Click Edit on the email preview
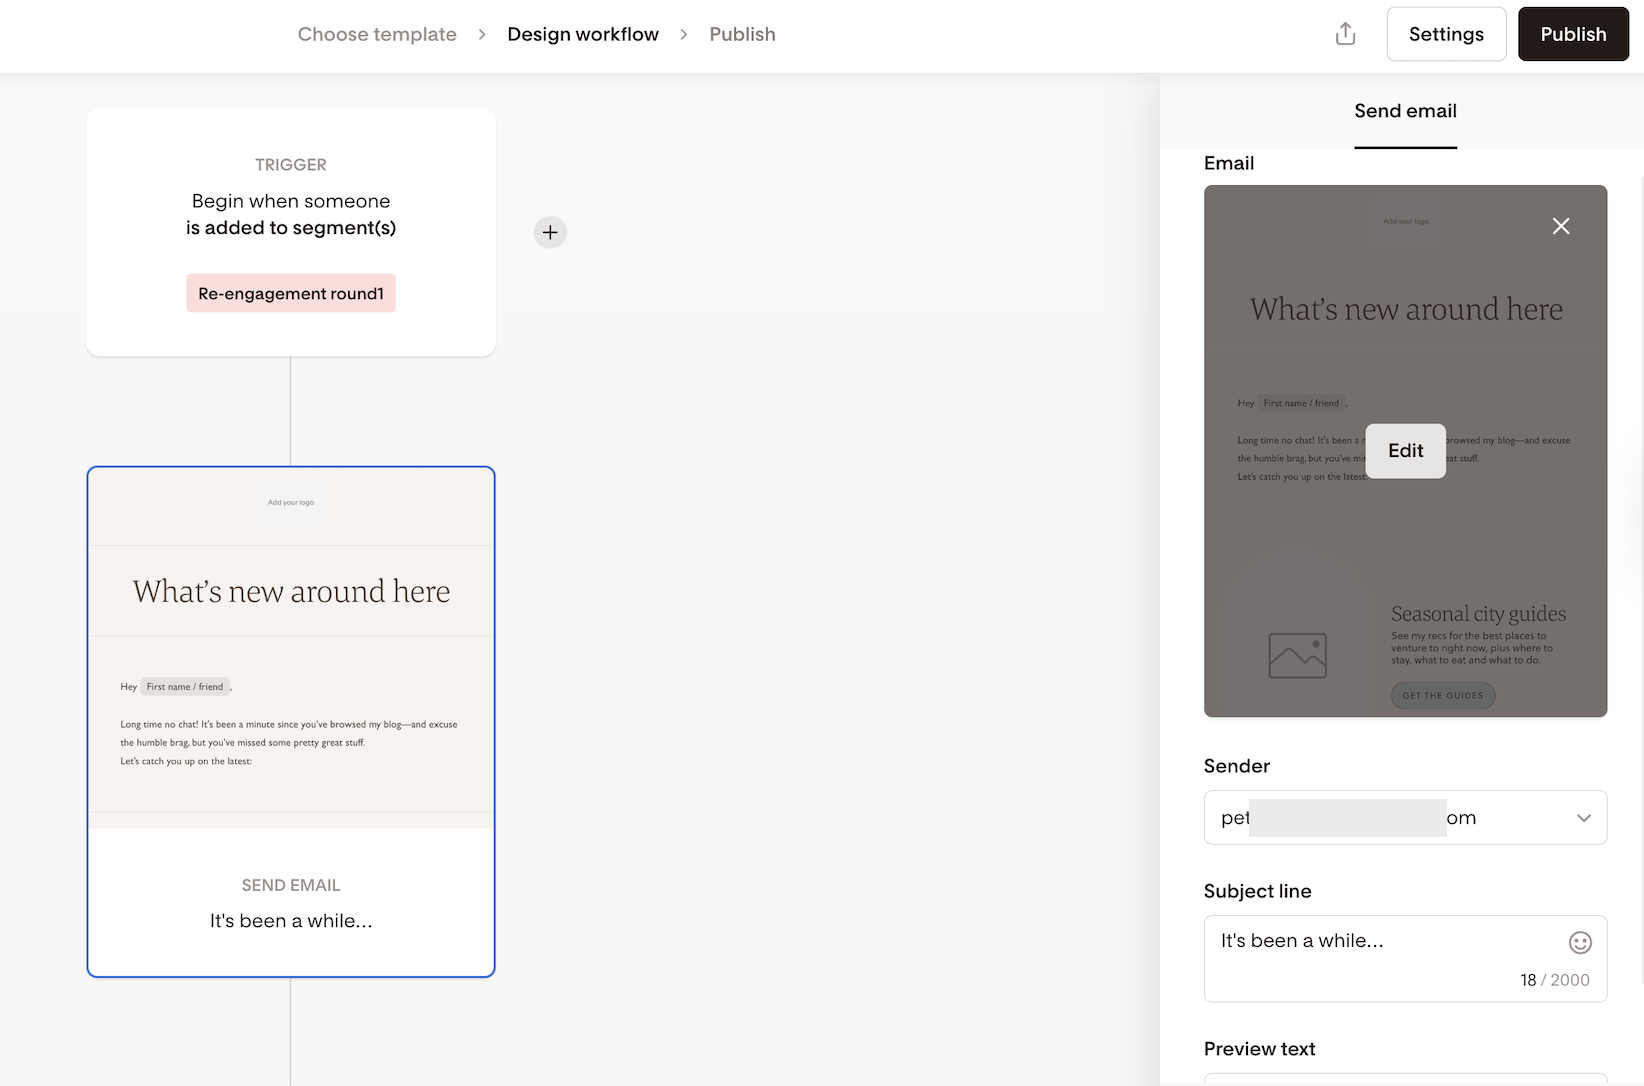Image resolution: width=1644 pixels, height=1086 pixels. 1405,451
